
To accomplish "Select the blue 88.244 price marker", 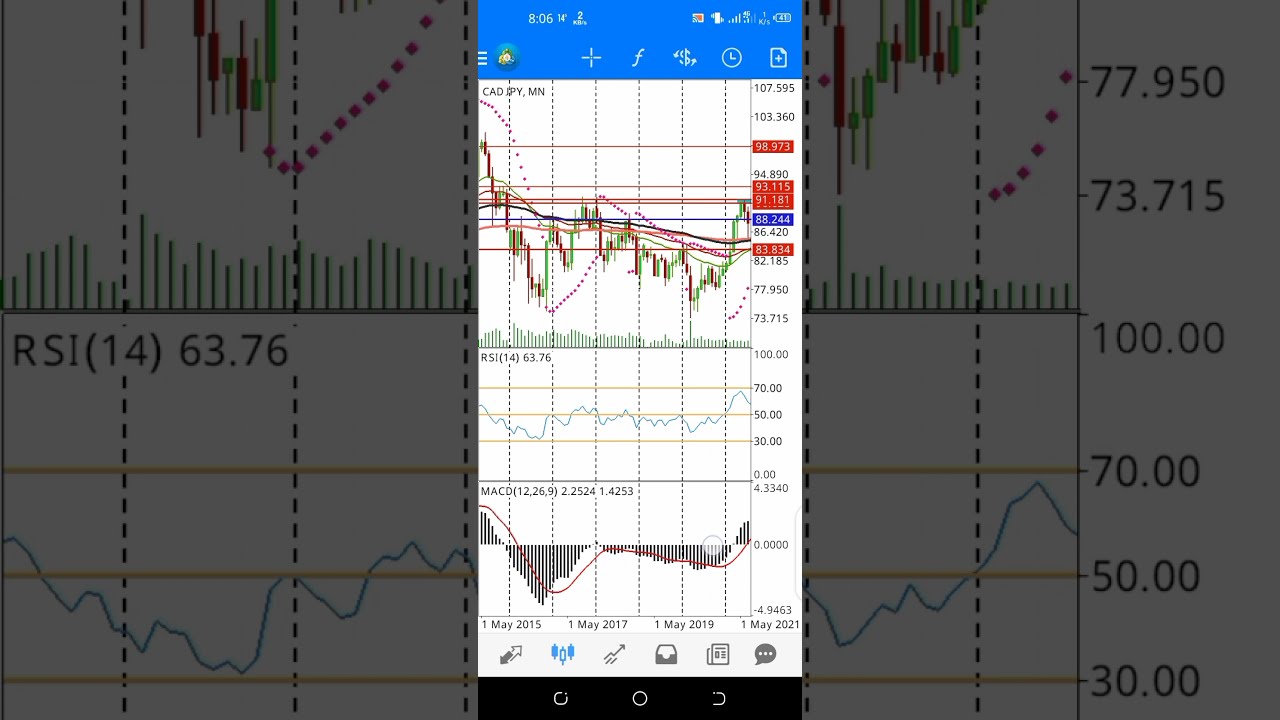I will pyautogui.click(x=773, y=220).
